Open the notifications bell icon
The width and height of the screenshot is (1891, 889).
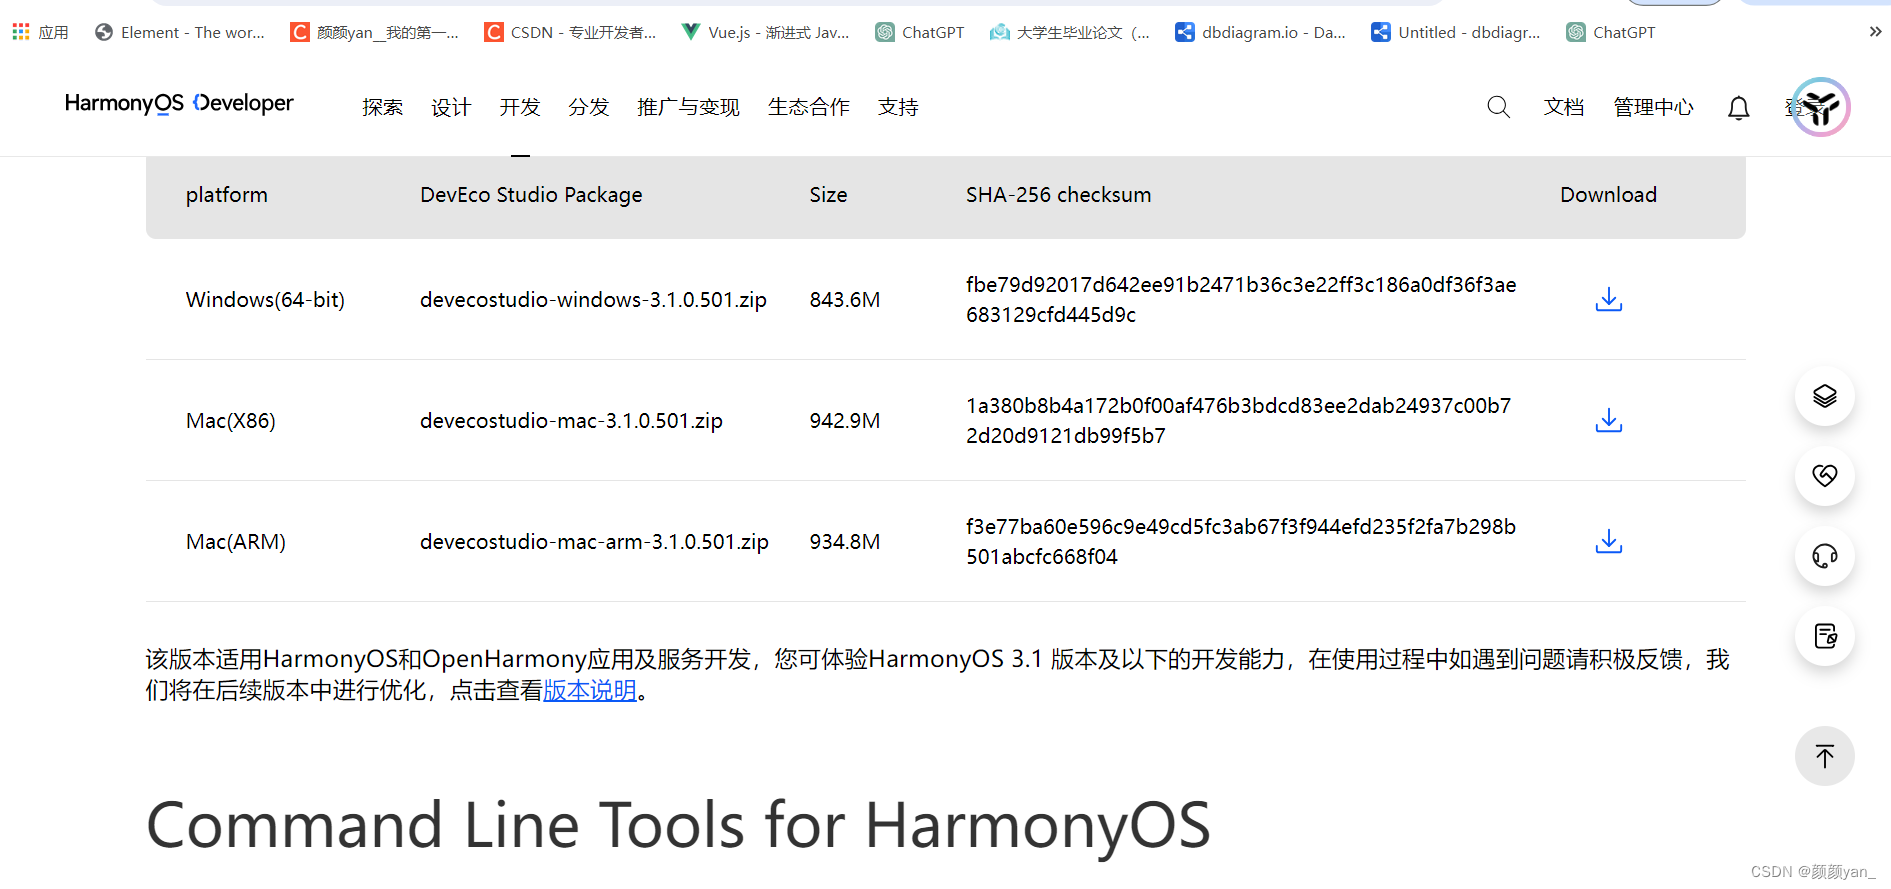point(1739,108)
